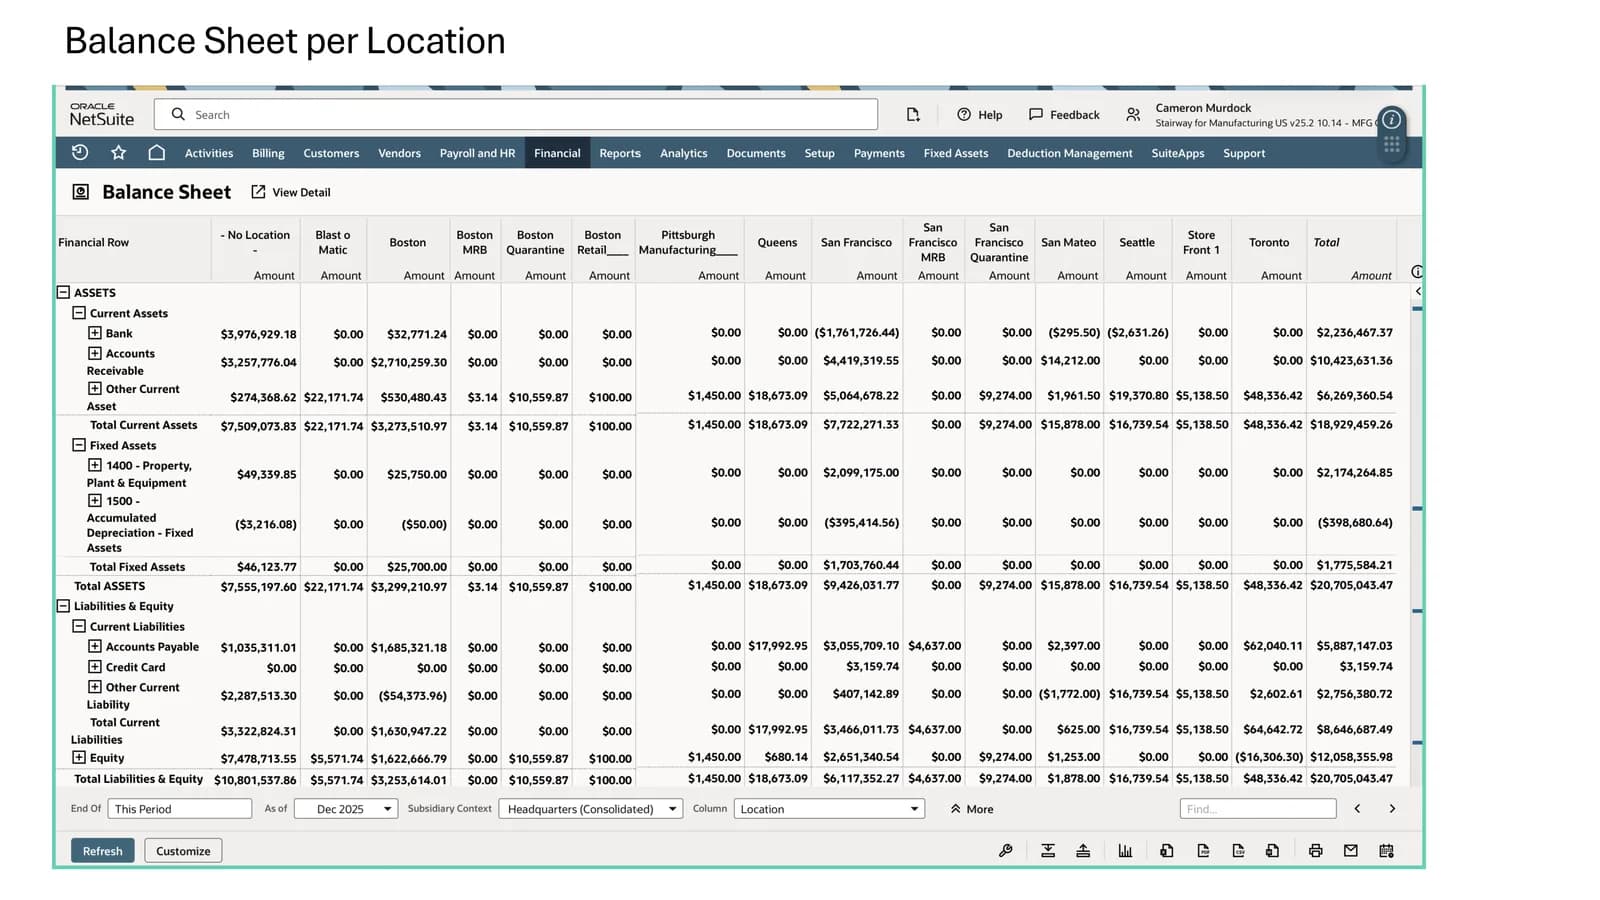This screenshot has width=1600, height=900.
Task: Open the bar chart graph icon
Action: tap(1125, 850)
